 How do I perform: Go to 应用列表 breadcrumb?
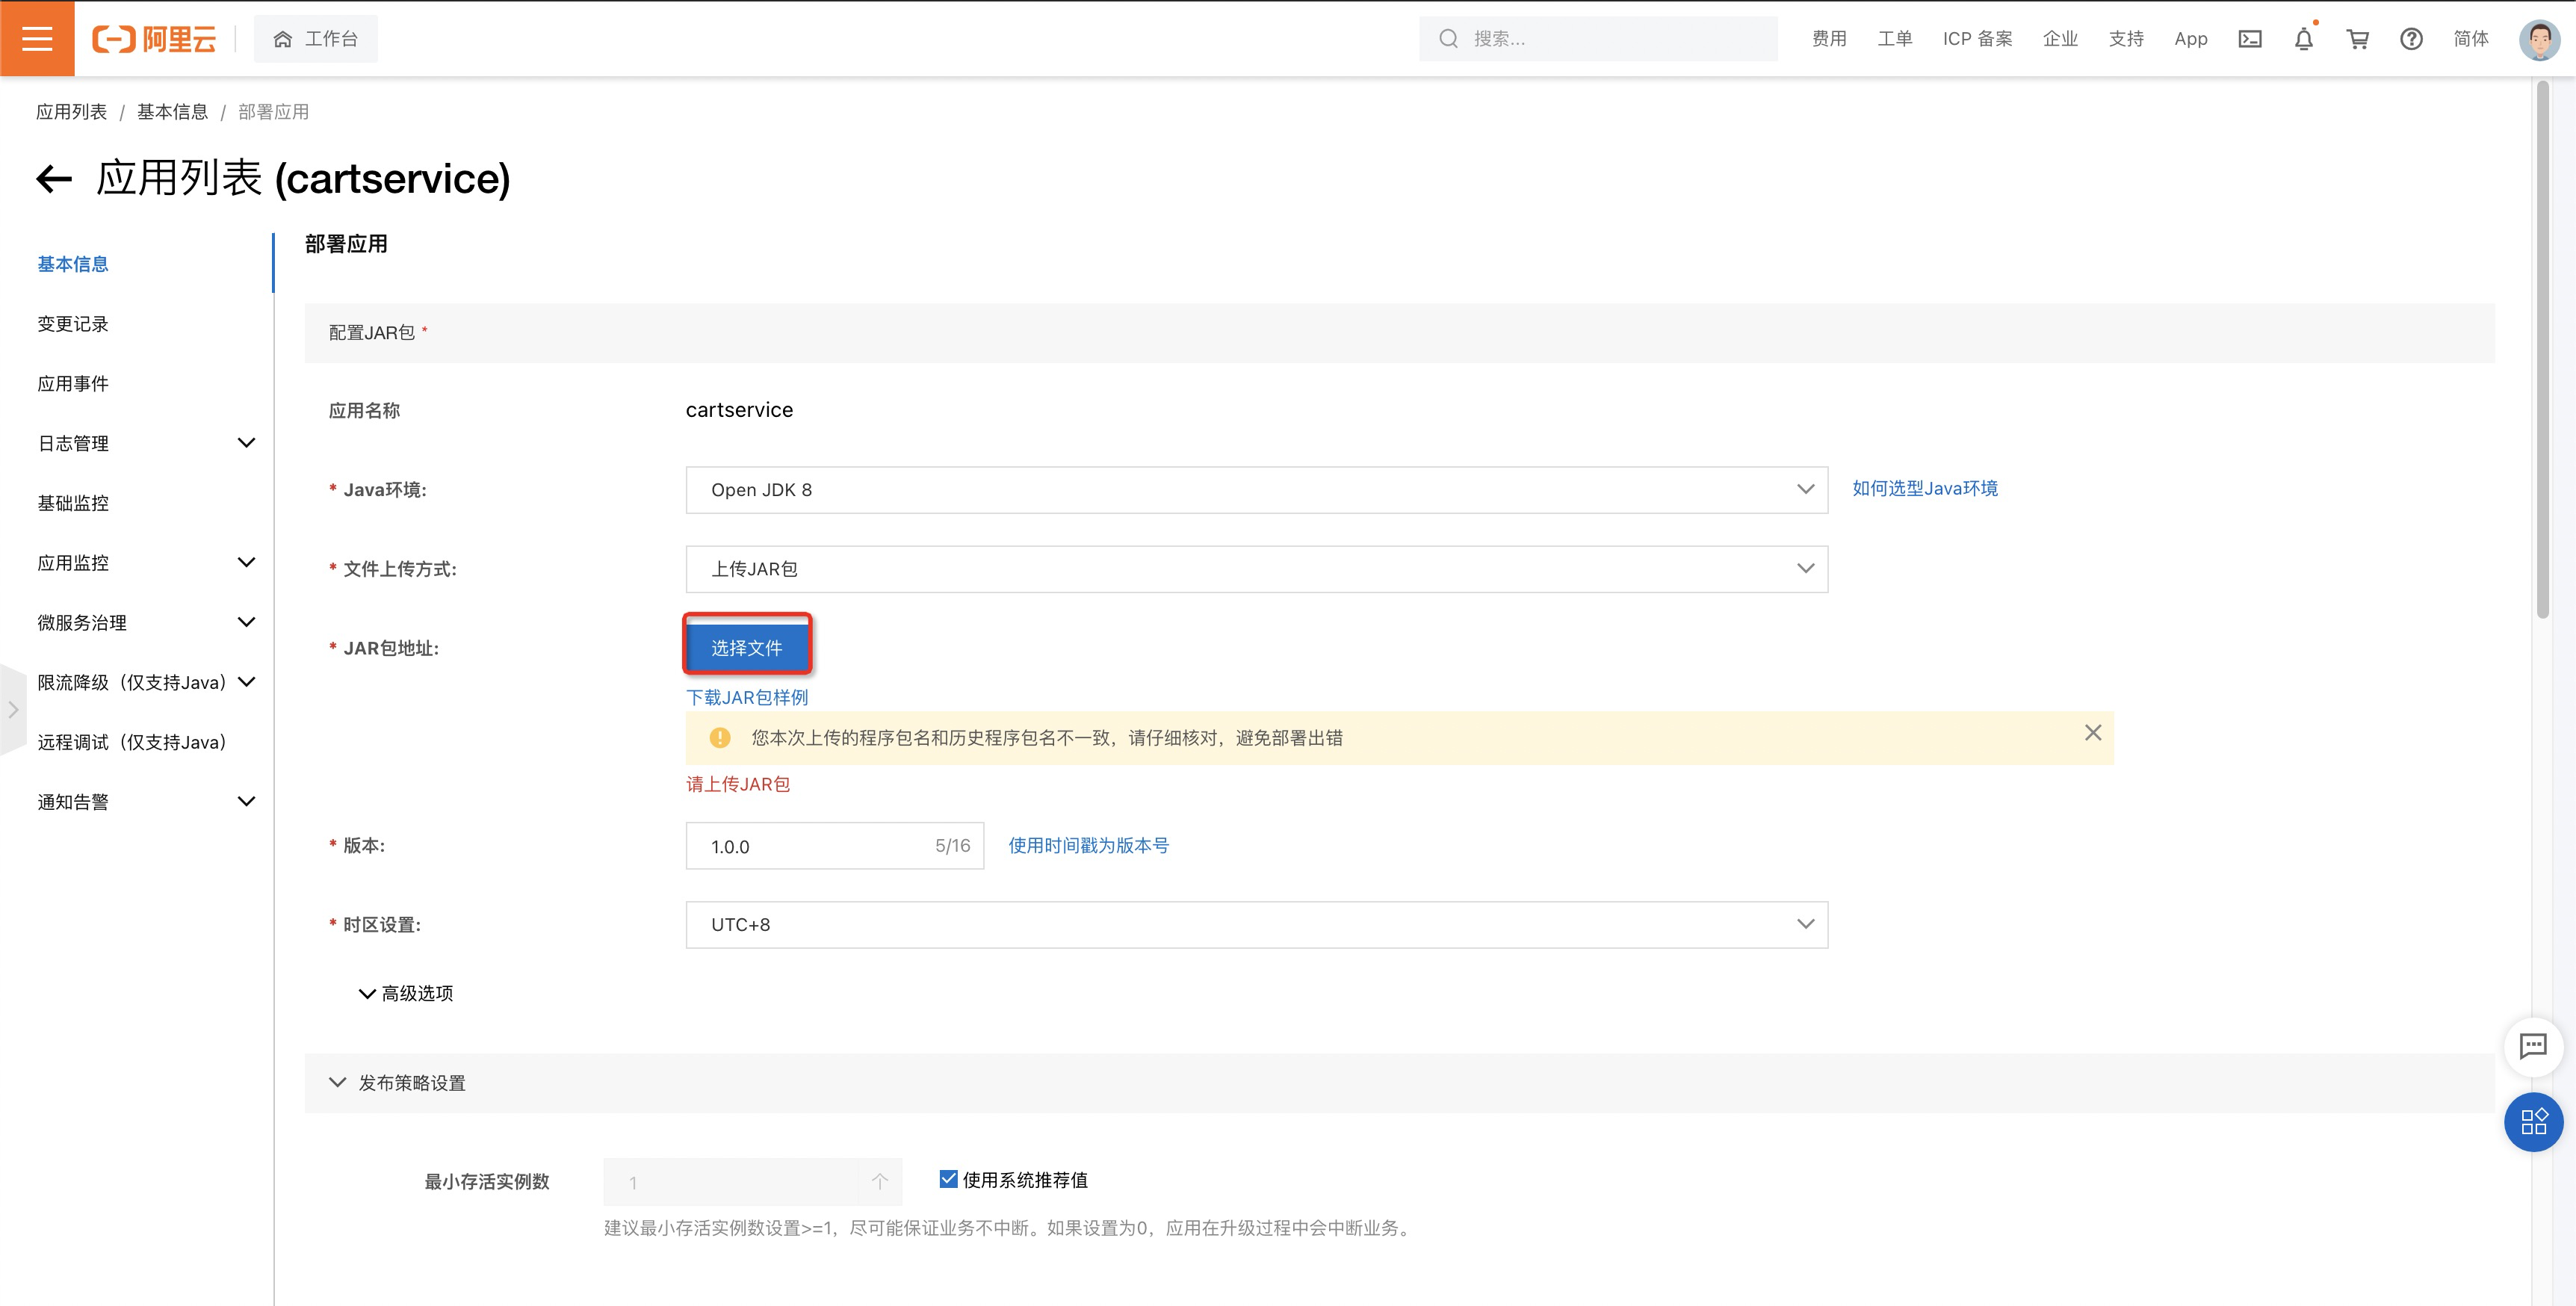click(x=71, y=112)
